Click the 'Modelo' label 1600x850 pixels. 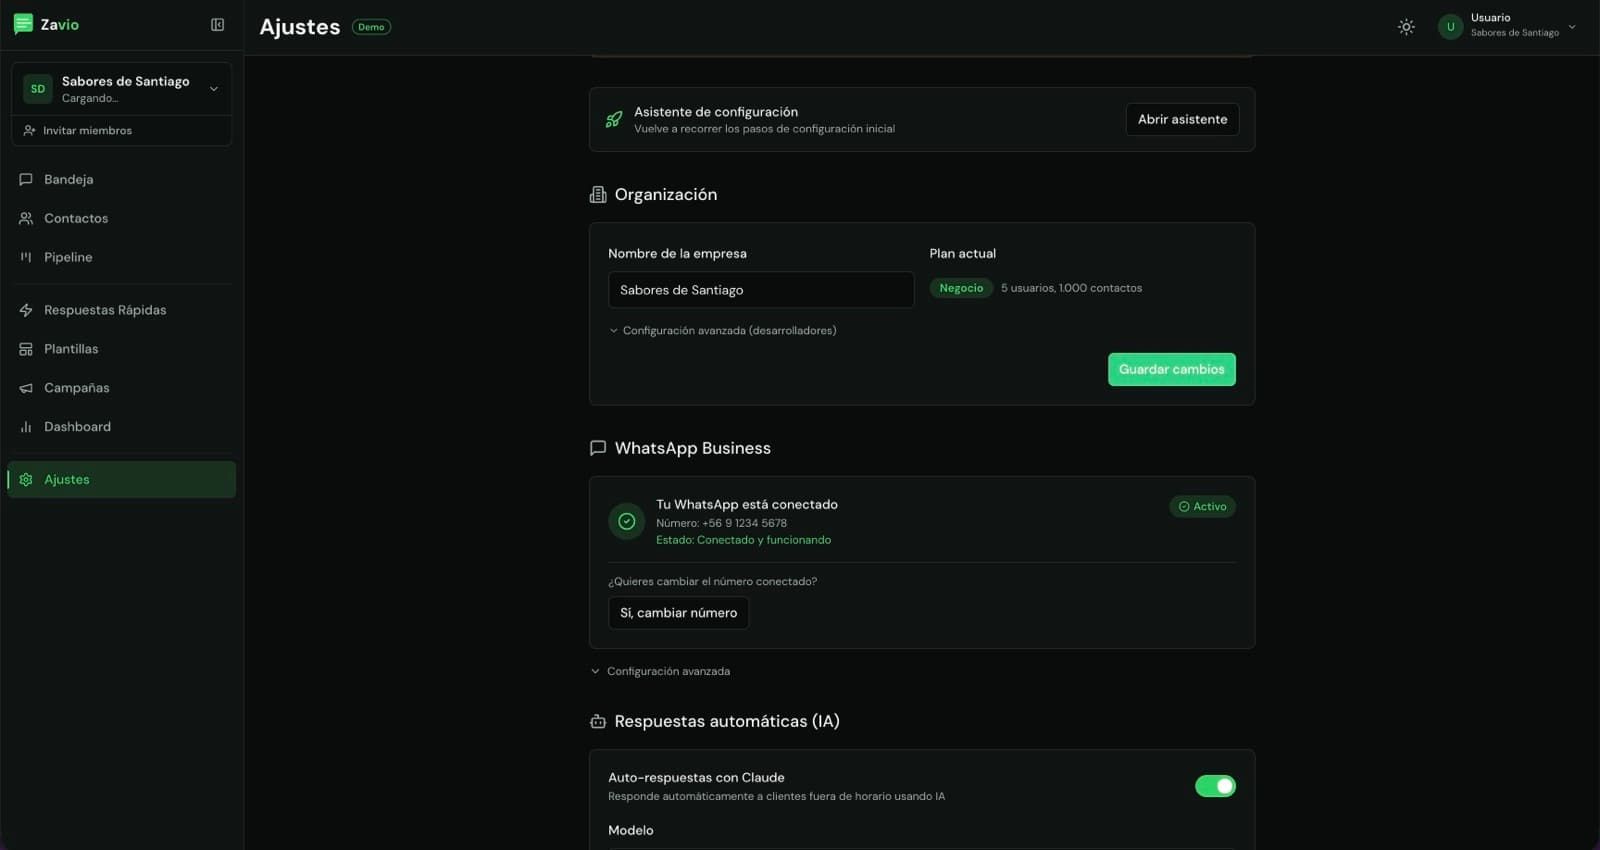[x=631, y=831]
